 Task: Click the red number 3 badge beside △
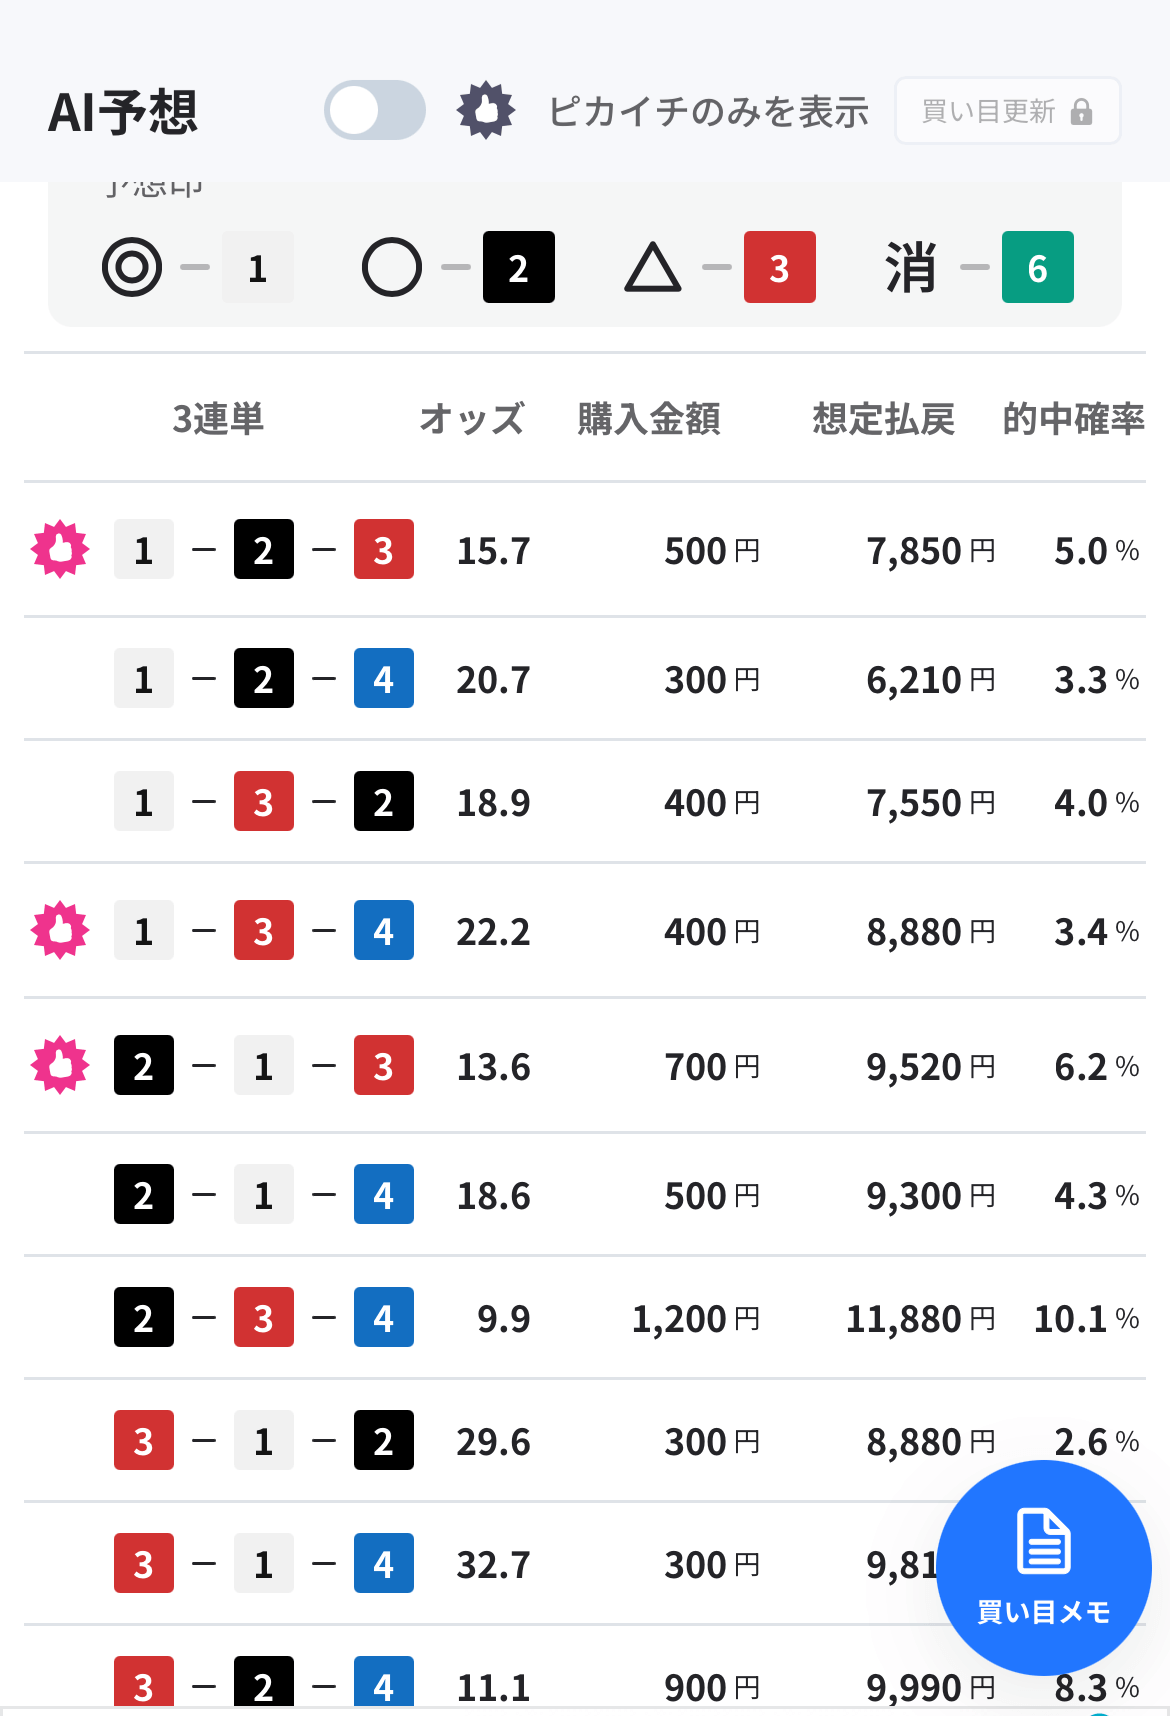[780, 267]
